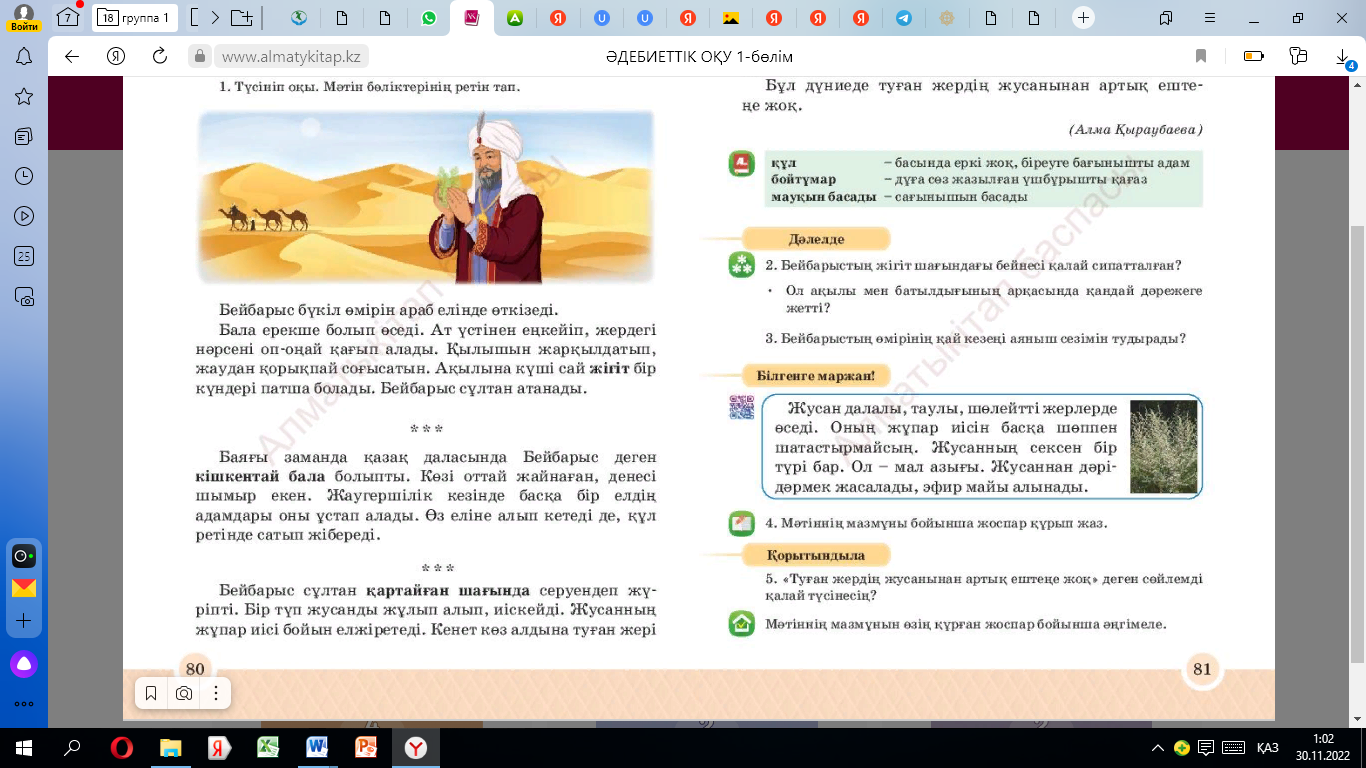The width and height of the screenshot is (1366, 768).
Task: Open PowerPoint from the taskbar
Action: tap(366, 747)
